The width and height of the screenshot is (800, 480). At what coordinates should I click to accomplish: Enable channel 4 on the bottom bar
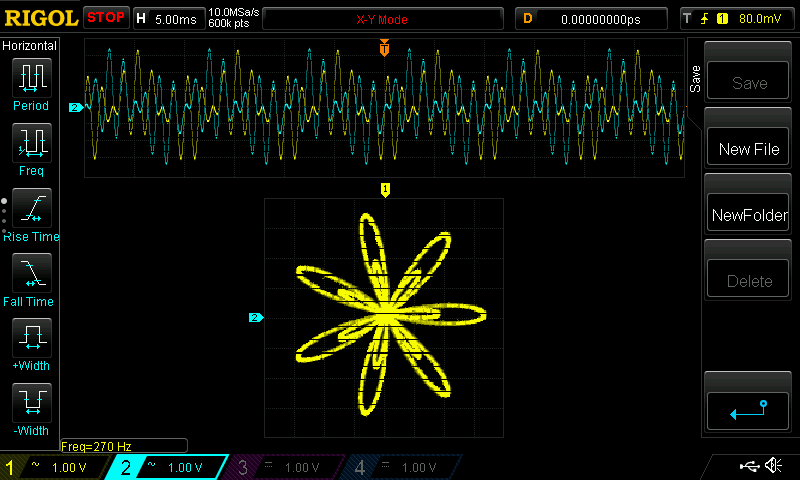[x=401, y=467]
